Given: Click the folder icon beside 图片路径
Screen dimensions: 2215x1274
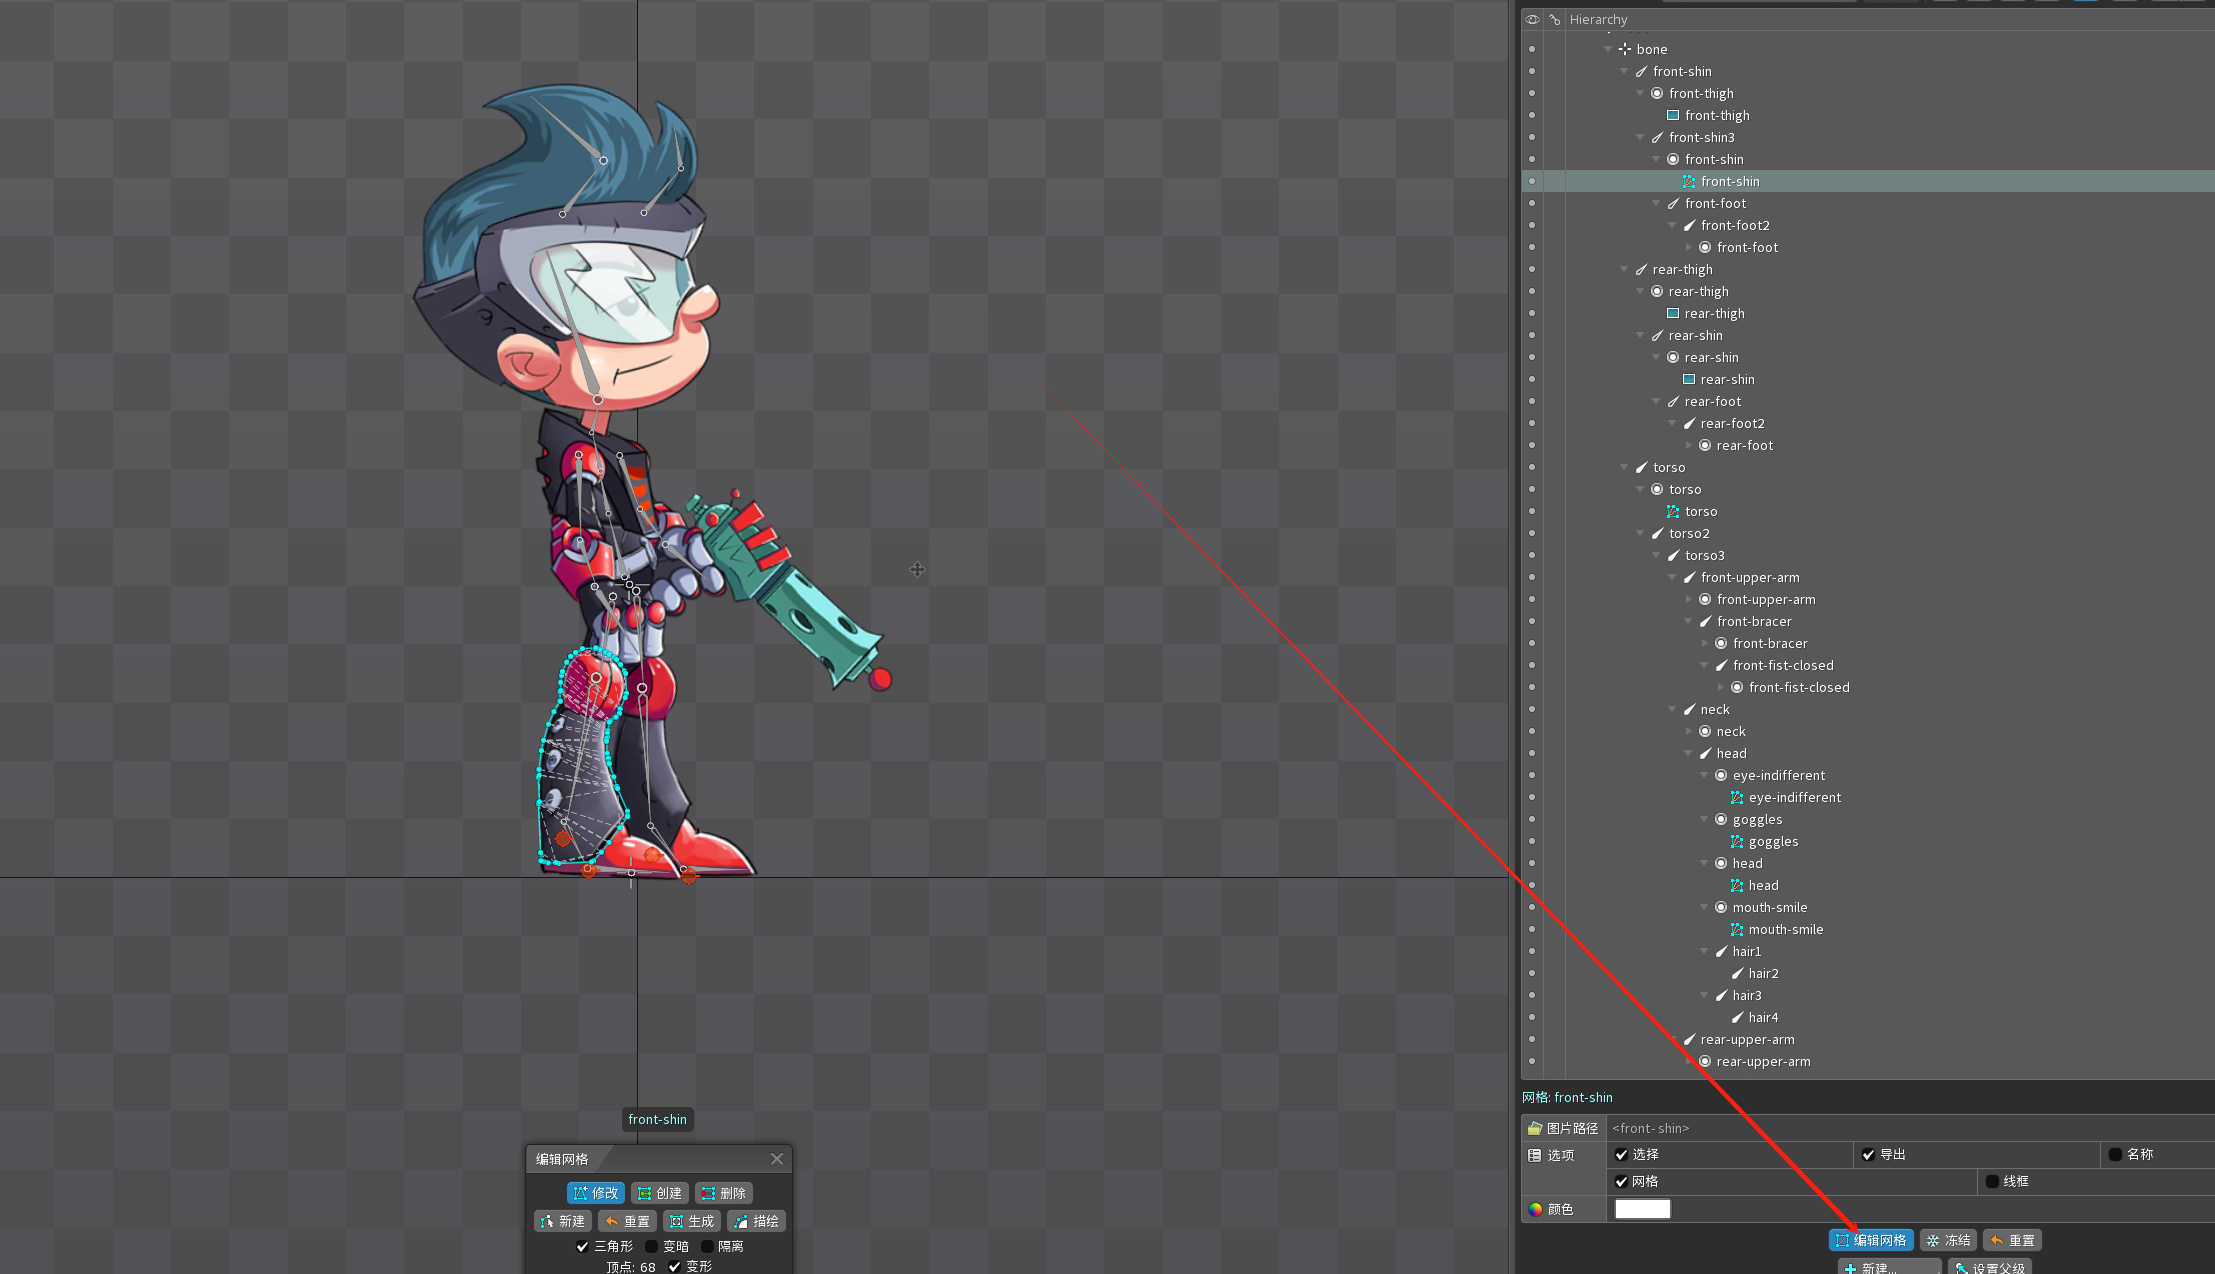Looking at the screenshot, I should (1535, 1128).
